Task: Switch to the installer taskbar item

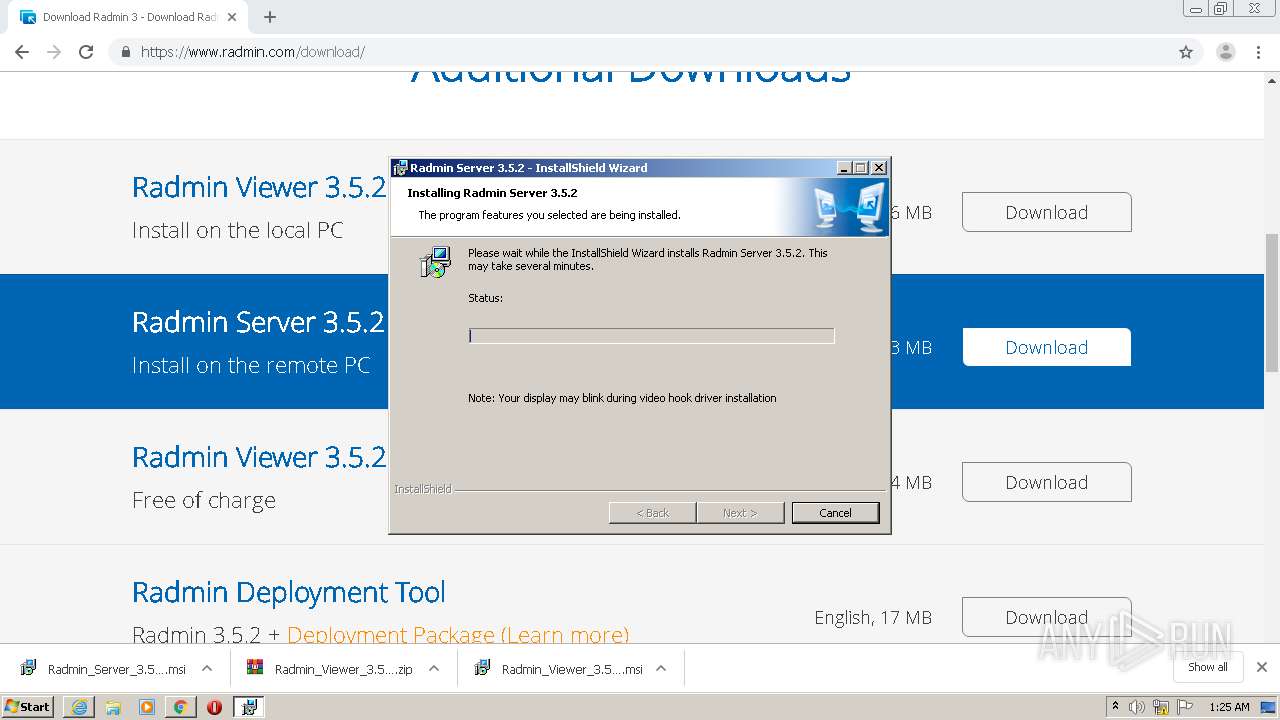Action: (249, 707)
